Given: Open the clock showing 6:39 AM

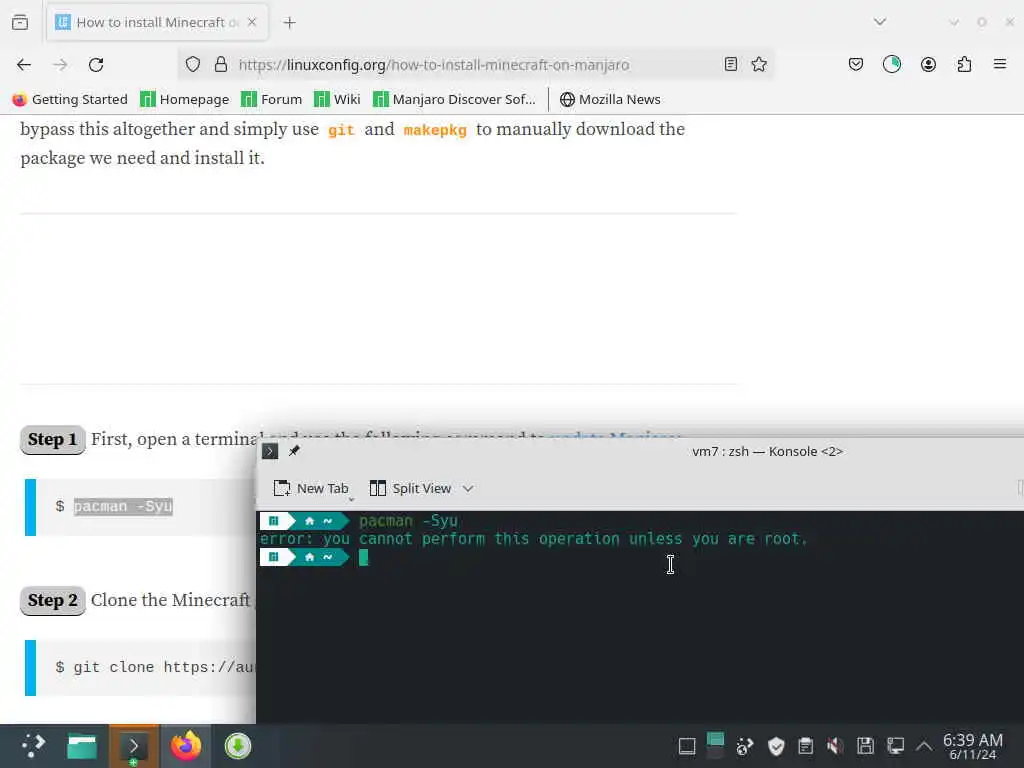Looking at the screenshot, I should coord(972,746).
